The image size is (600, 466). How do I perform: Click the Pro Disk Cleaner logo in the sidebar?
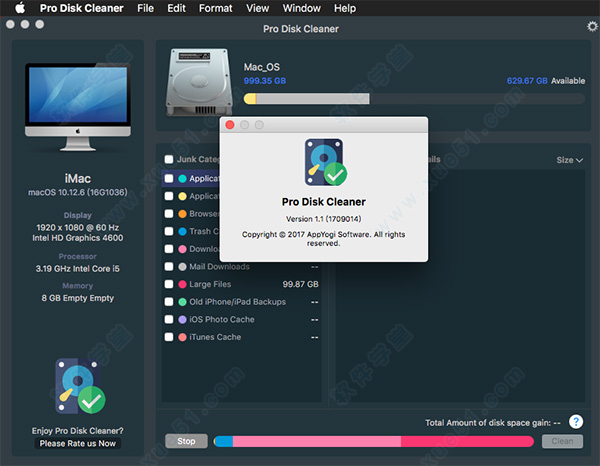coord(80,386)
